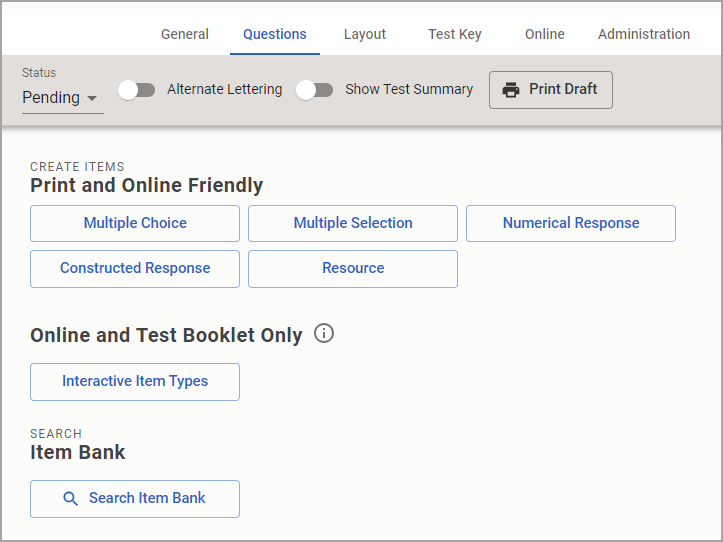Screen dimensions: 723x542
Task: Click the Resource button
Action: point(353,269)
